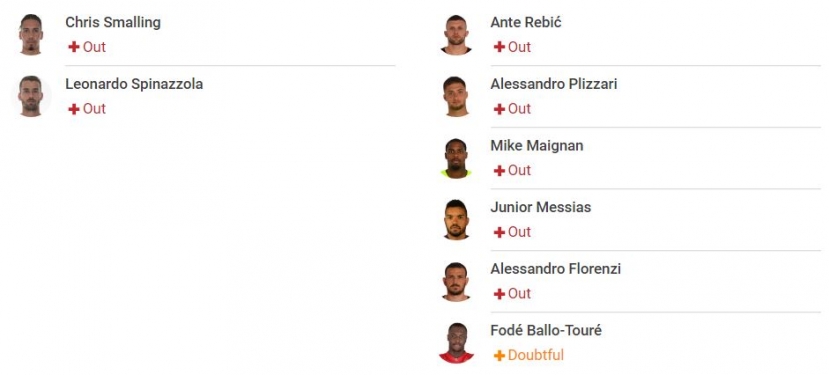
Task: Click the Doubtful status label
Action: coord(536,355)
